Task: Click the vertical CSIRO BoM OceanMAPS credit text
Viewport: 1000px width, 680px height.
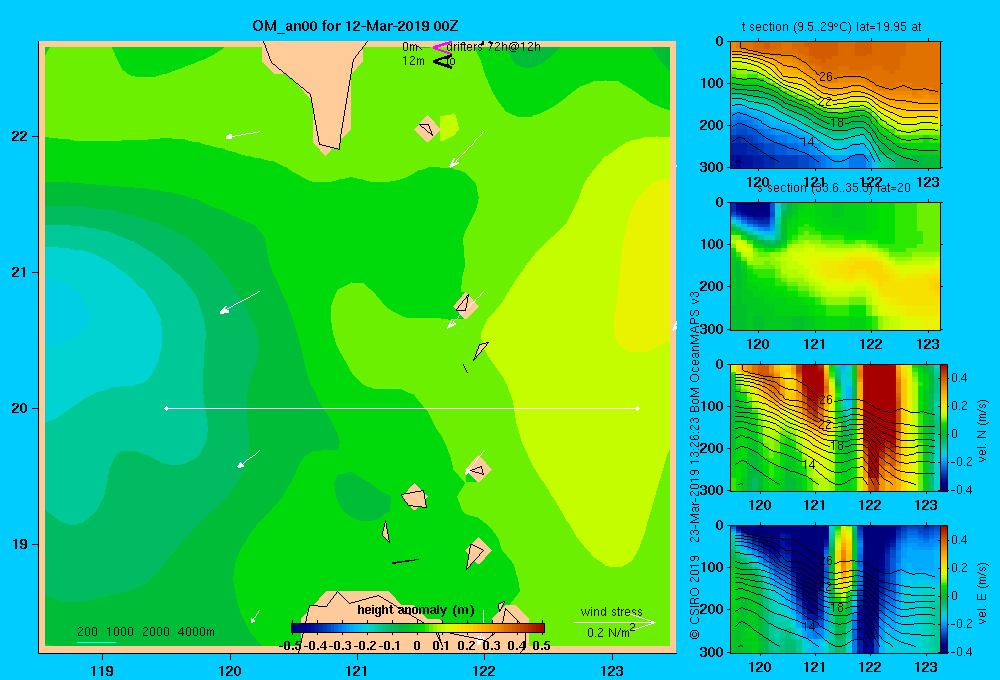Action: pos(695,466)
